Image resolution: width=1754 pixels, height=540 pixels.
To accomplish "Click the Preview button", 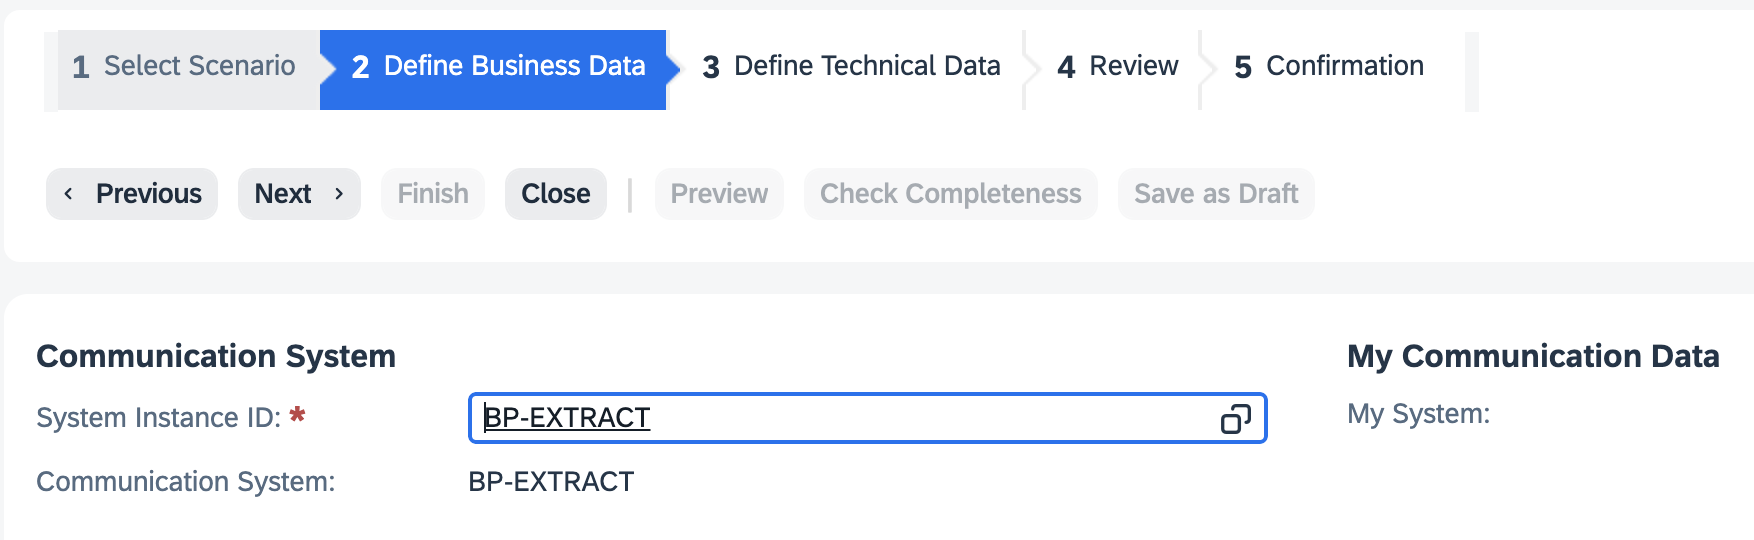I will click(719, 194).
